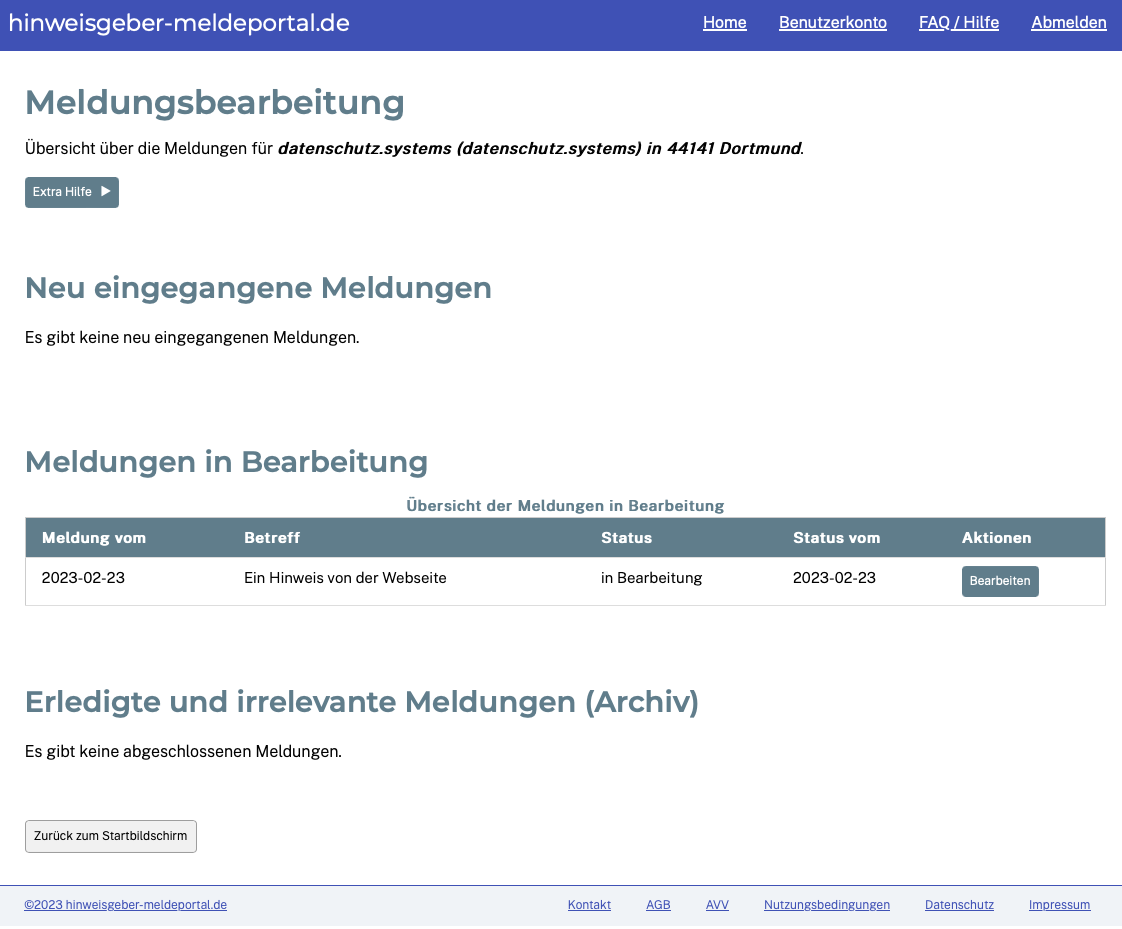Screen dimensions: 1122x929
Task: Select the row text Ein Hinweis von der Webseite
Action: (345, 578)
